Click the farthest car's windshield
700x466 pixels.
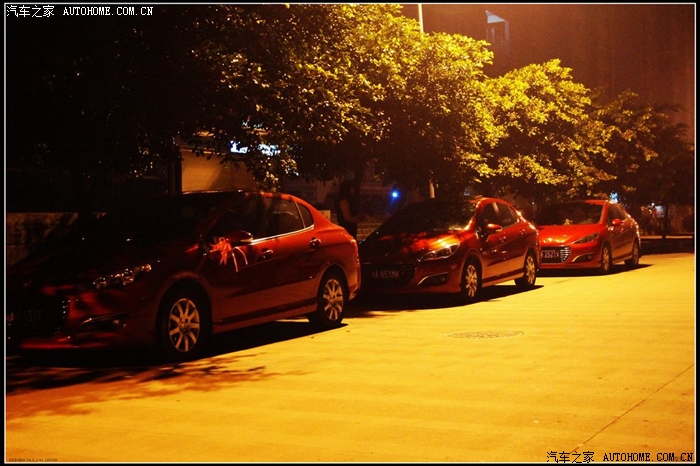tap(571, 214)
